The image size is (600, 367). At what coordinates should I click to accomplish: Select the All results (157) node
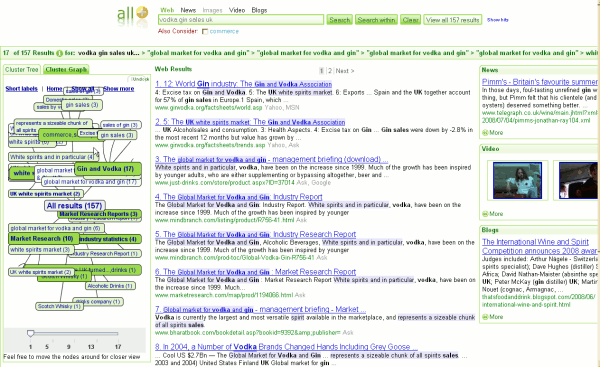pyautogui.click(x=75, y=206)
